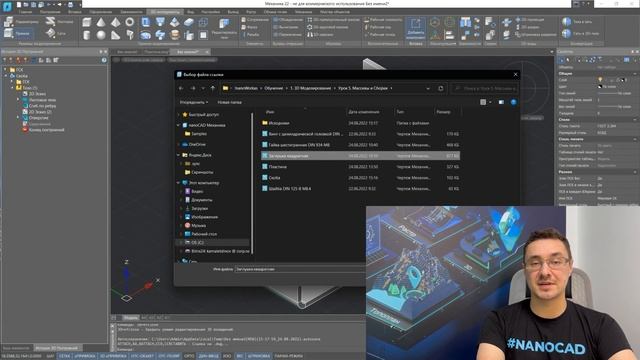
Task: Toggle ВЕС lineweight display in status bar
Action: [x=240, y=356]
